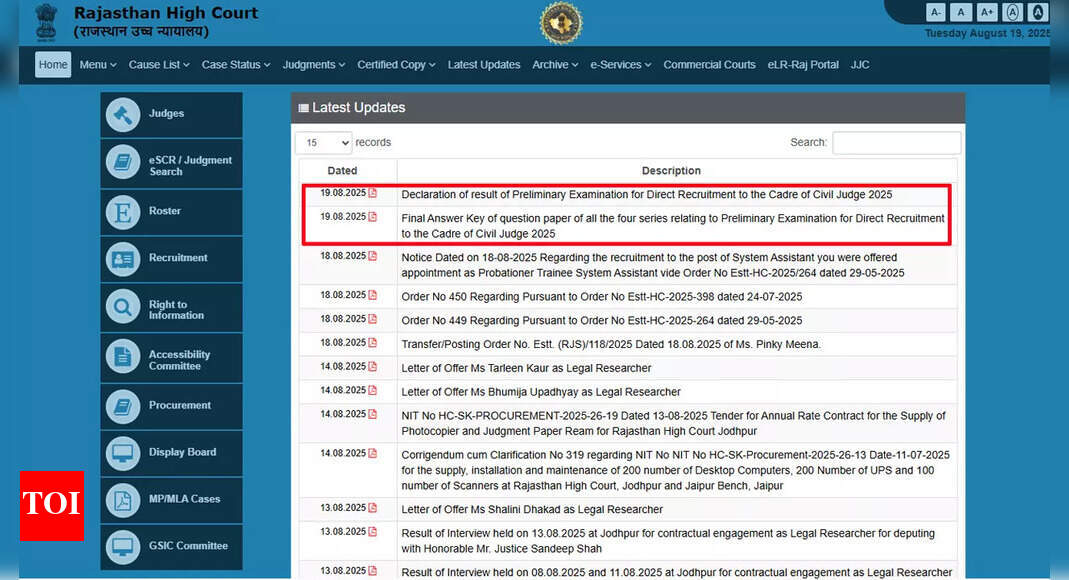Select 'Letter of Offer Ms Tarleen Kaur' row text

(x=526, y=368)
